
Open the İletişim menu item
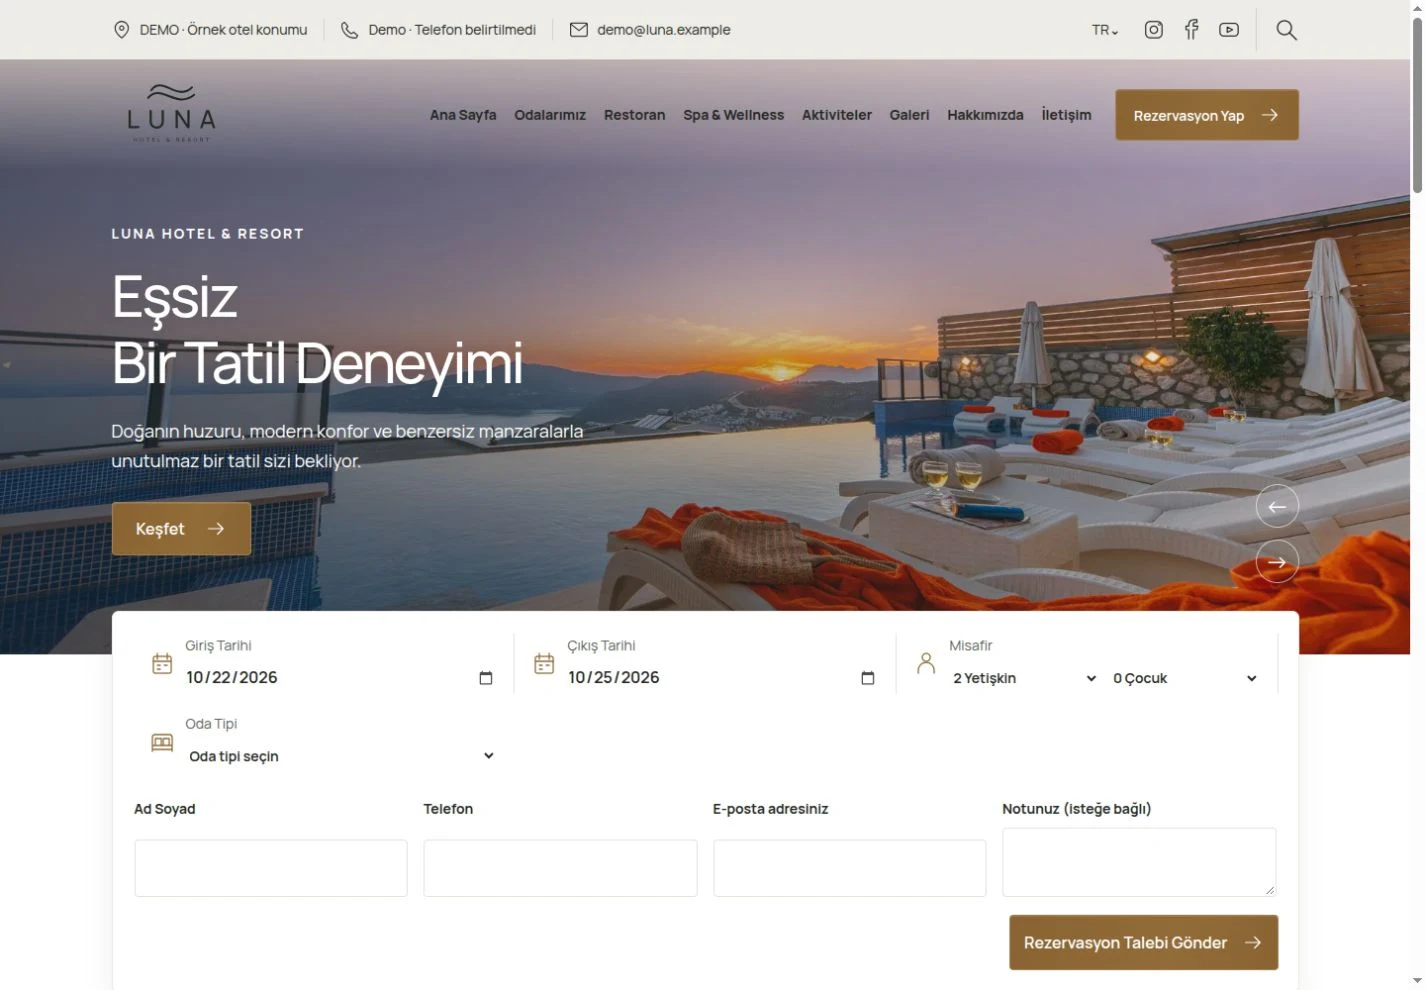[1067, 115]
